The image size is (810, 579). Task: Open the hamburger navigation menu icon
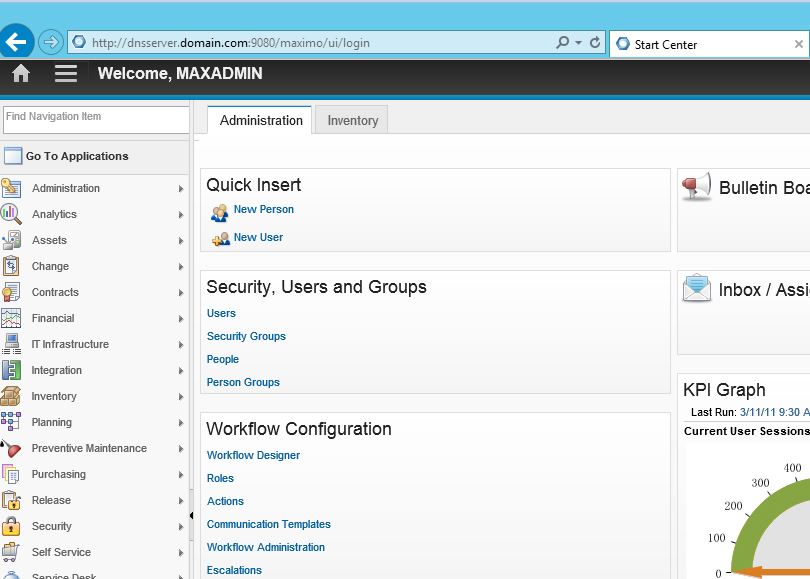pyautogui.click(x=65, y=73)
